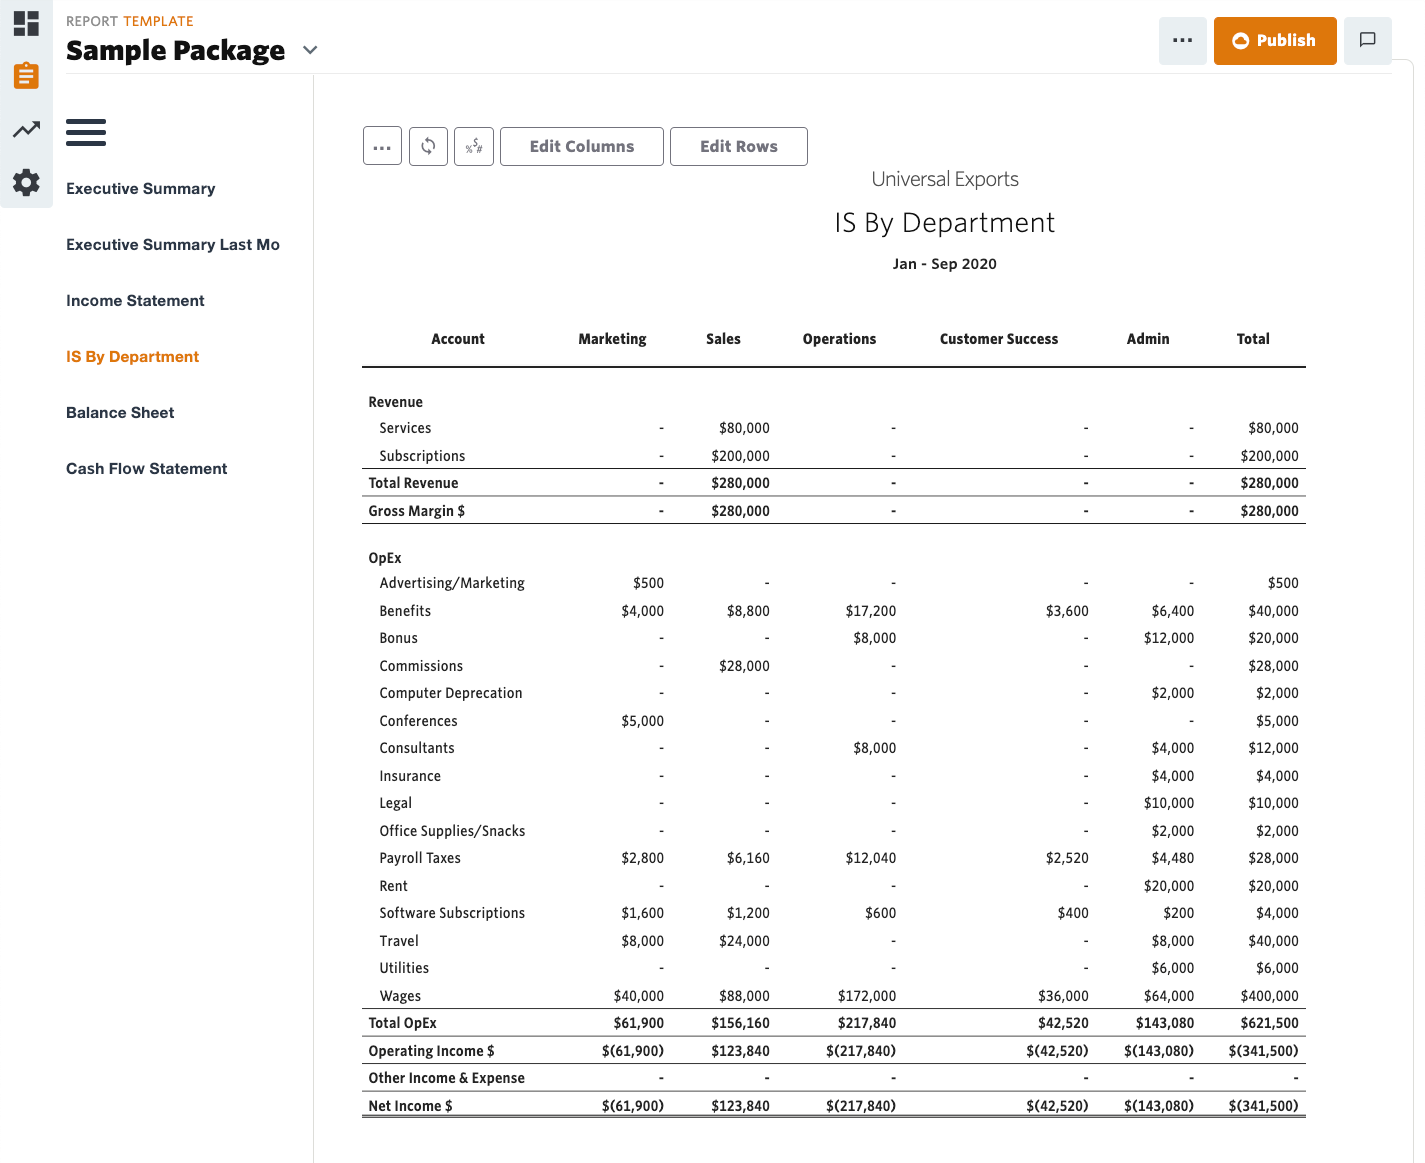Image resolution: width=1425 pixels, height=1163 pixels.
Task: Open the Executive Summary Last Mo page
Action: [x=173, y=245]
